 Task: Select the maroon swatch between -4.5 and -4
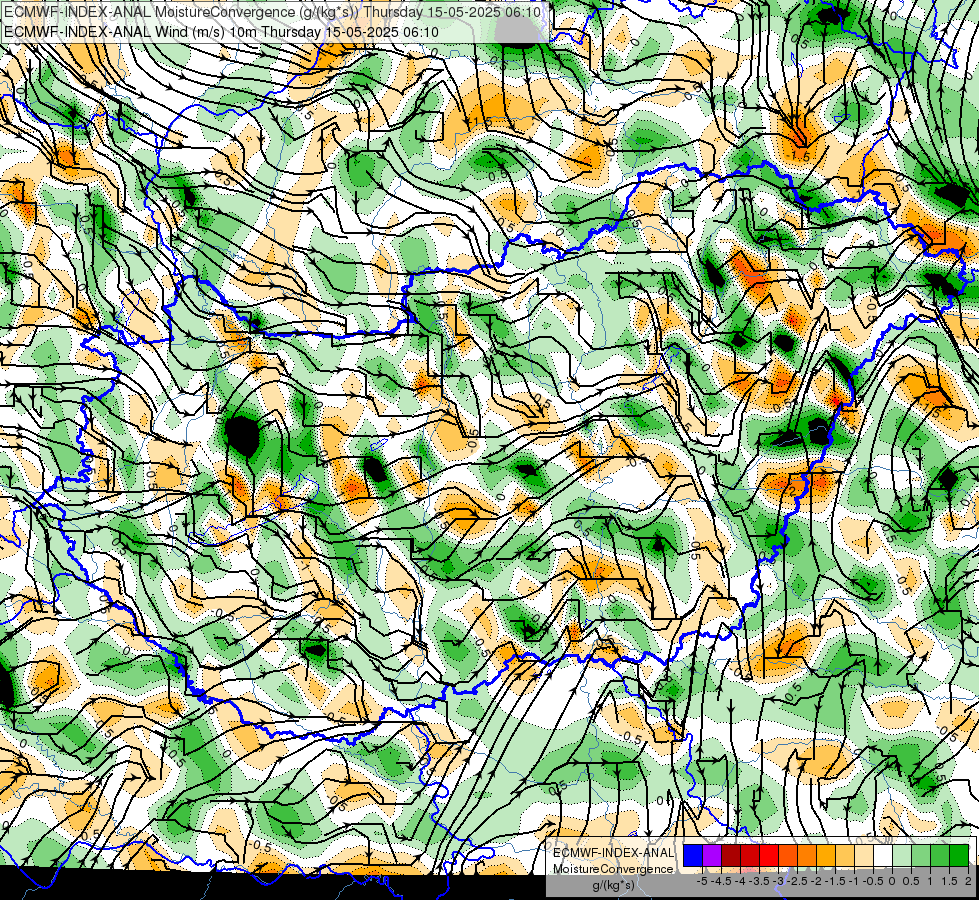click(731, 855)
